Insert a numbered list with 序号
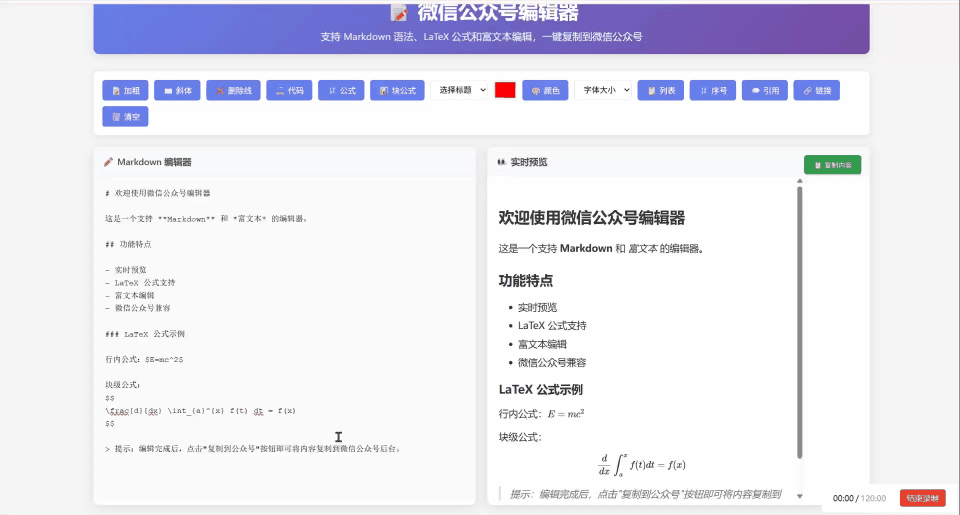 (713, 91)
